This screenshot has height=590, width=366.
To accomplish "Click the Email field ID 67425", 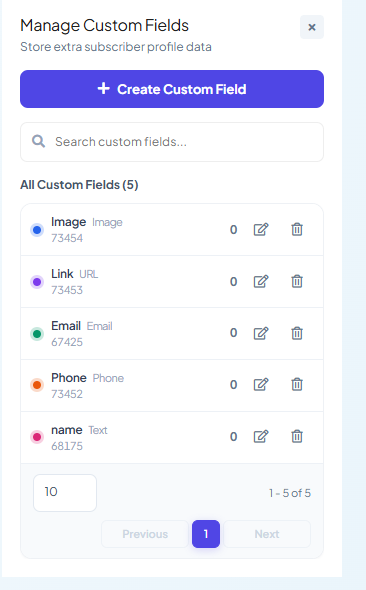I will [67, 342].
